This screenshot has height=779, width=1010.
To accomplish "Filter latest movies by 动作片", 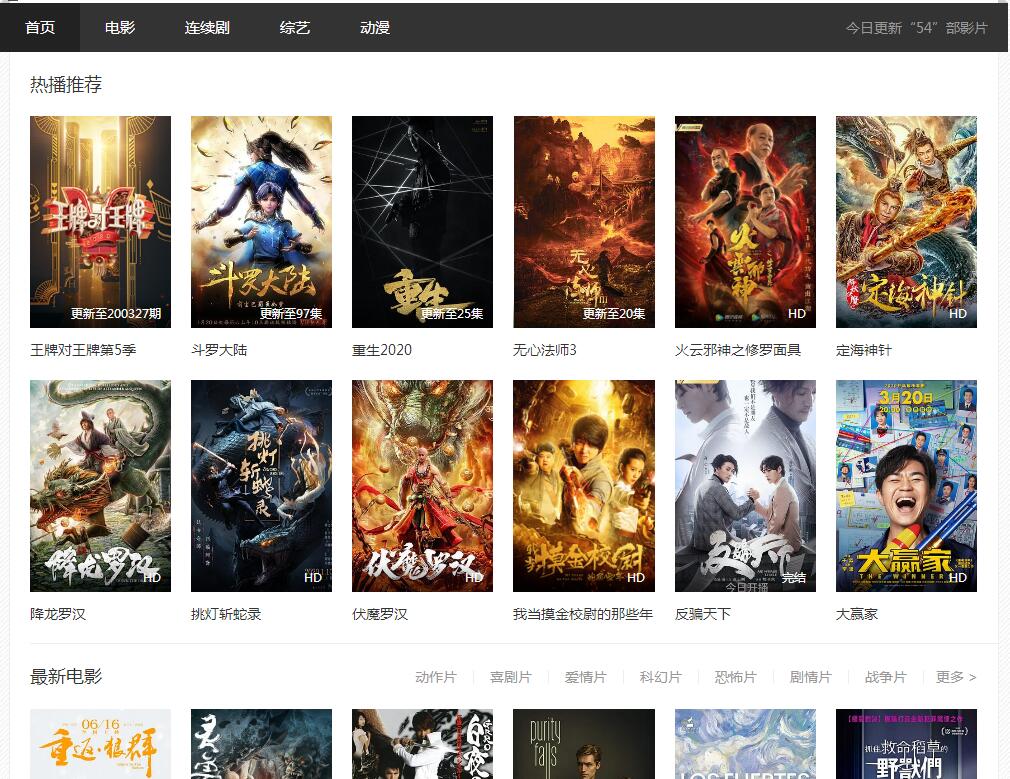I will pyautogui.click(x=436, y=677).
